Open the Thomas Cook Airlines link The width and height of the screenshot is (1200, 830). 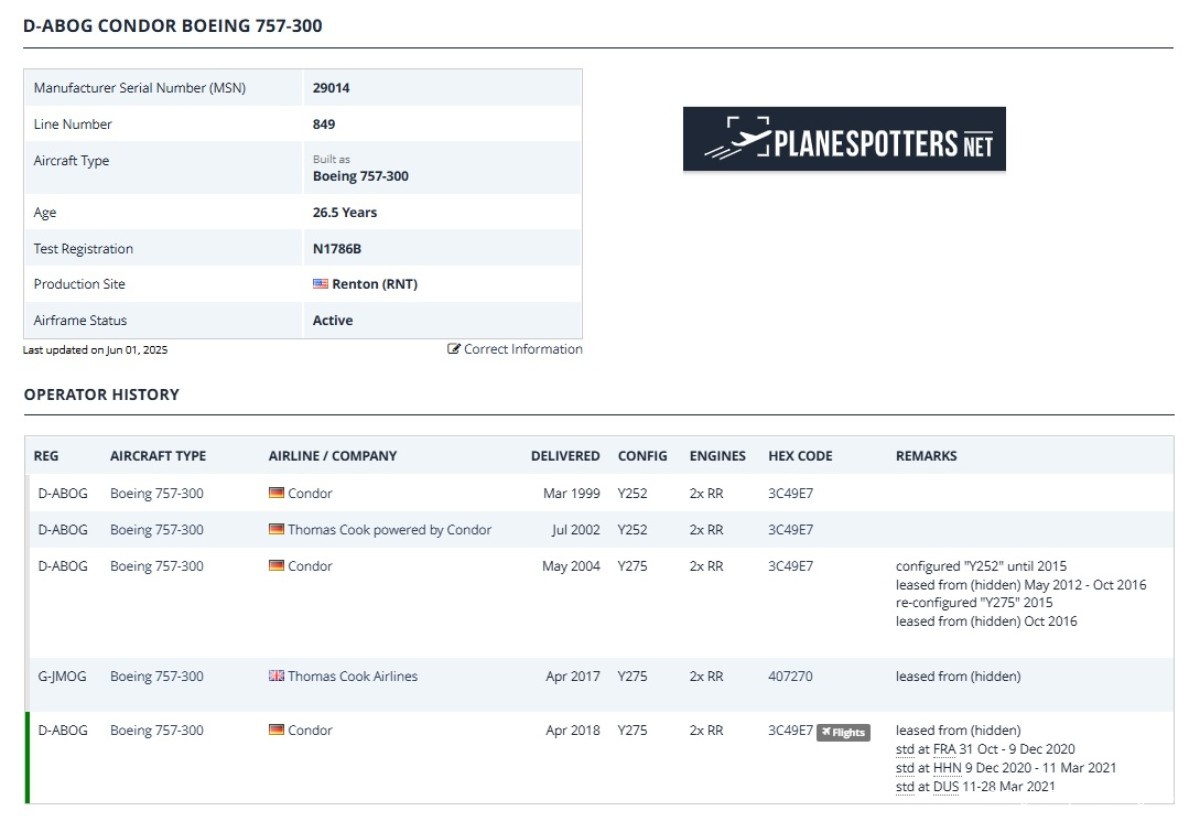click(353, 676)
